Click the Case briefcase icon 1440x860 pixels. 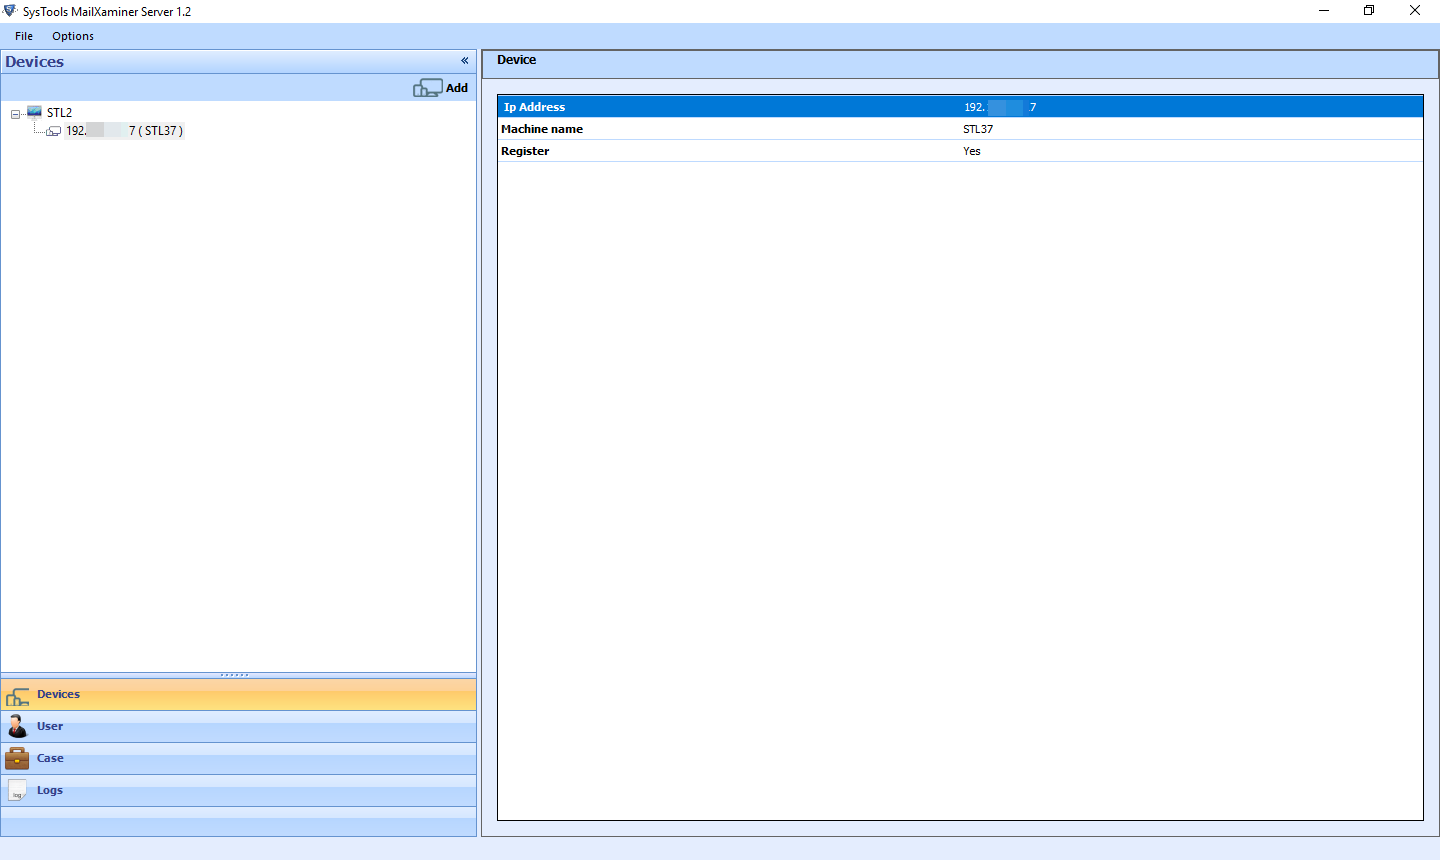coord(17,759)
